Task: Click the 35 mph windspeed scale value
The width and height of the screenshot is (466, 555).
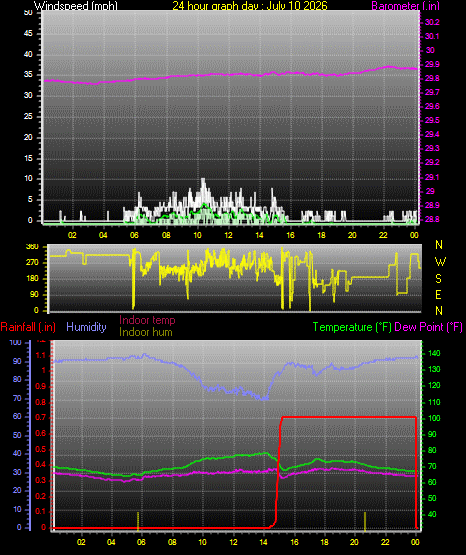Action: tap(28, 75)
